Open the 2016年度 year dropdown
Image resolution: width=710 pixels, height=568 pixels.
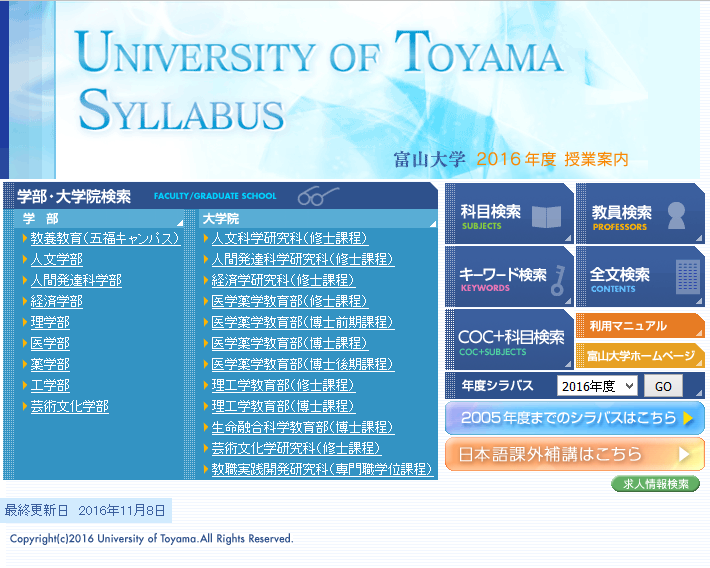(597, 386)
